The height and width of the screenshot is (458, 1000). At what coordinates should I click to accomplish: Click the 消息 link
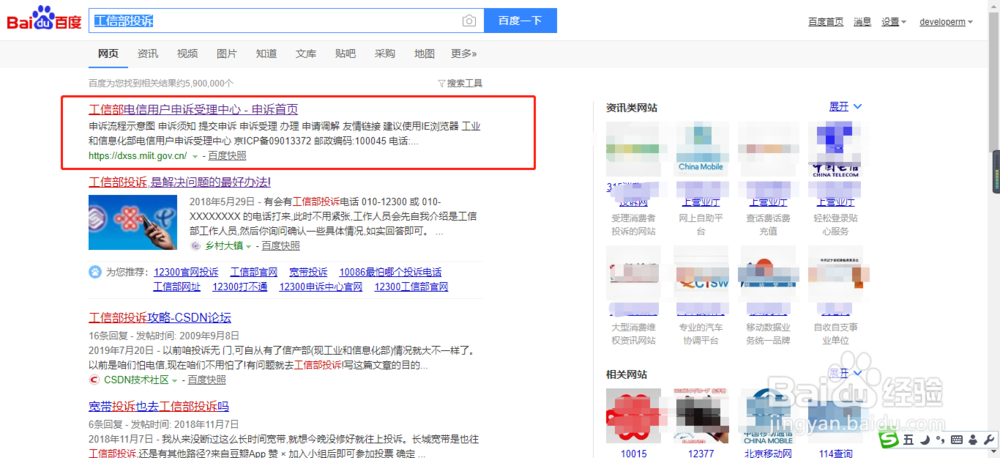(862, 22)
